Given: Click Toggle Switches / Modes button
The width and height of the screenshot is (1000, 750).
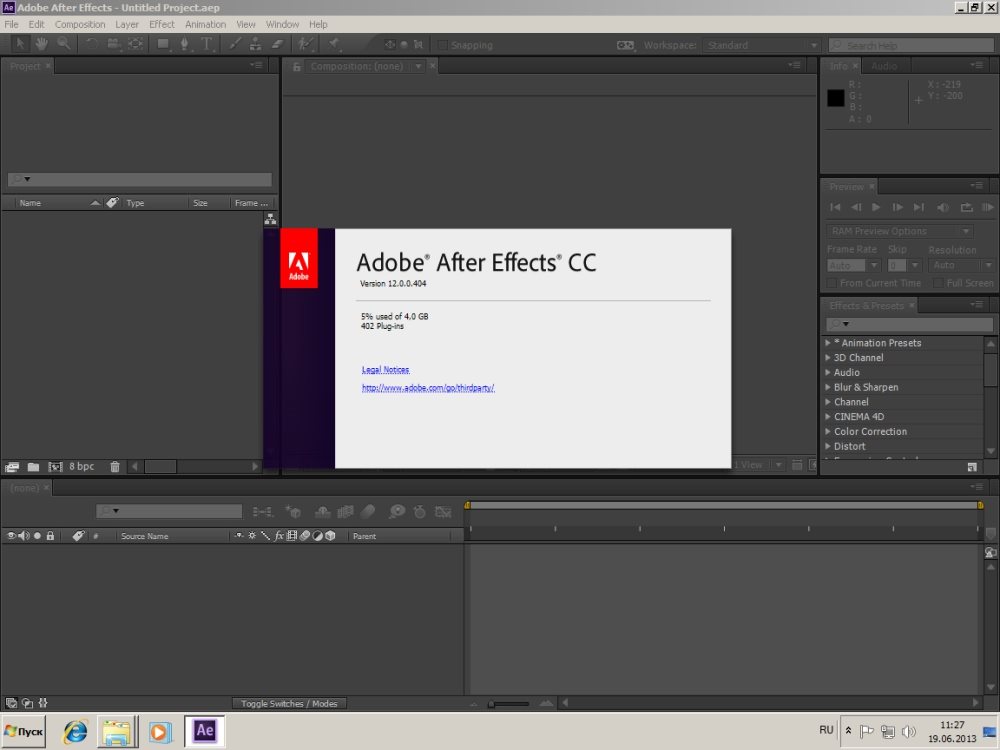Looking at the screenshot, I should click(289, 704).
